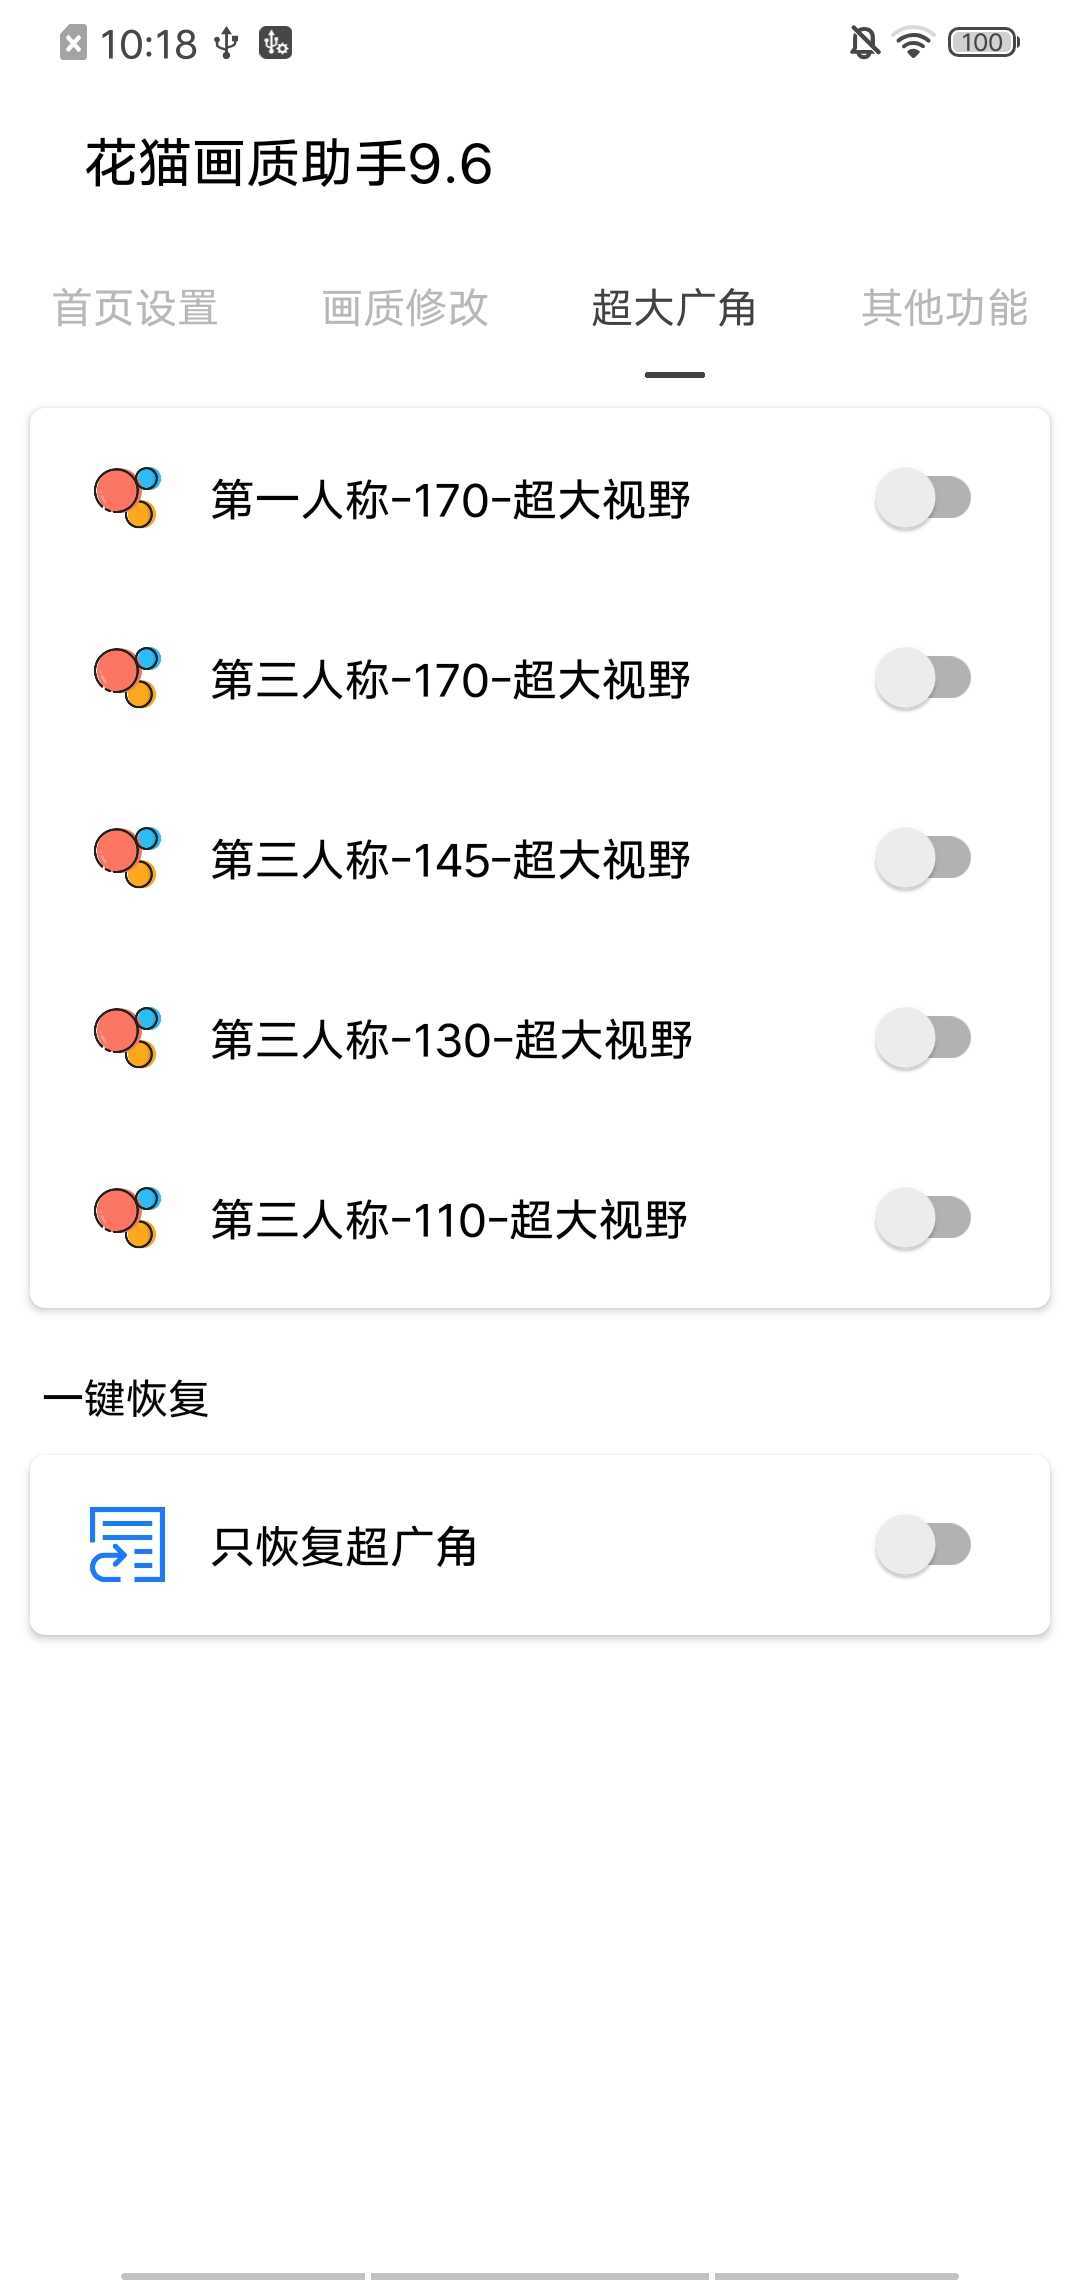
Task: Tap the 第三人称-145-超大视野 label text
Action: pyautogui.click(x=451, y=860)
